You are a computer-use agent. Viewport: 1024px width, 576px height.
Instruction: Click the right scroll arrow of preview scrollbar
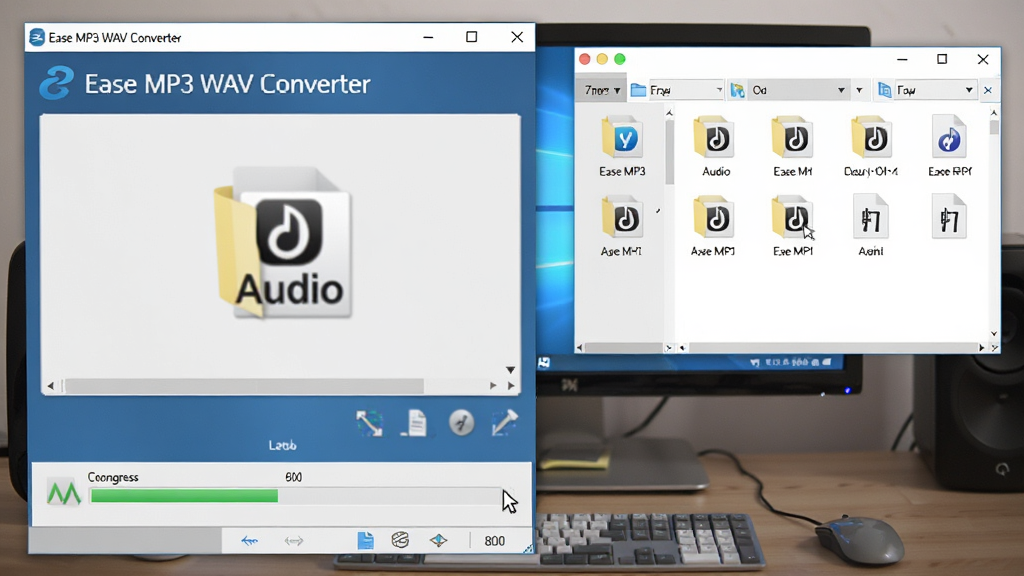click(493, 386)
